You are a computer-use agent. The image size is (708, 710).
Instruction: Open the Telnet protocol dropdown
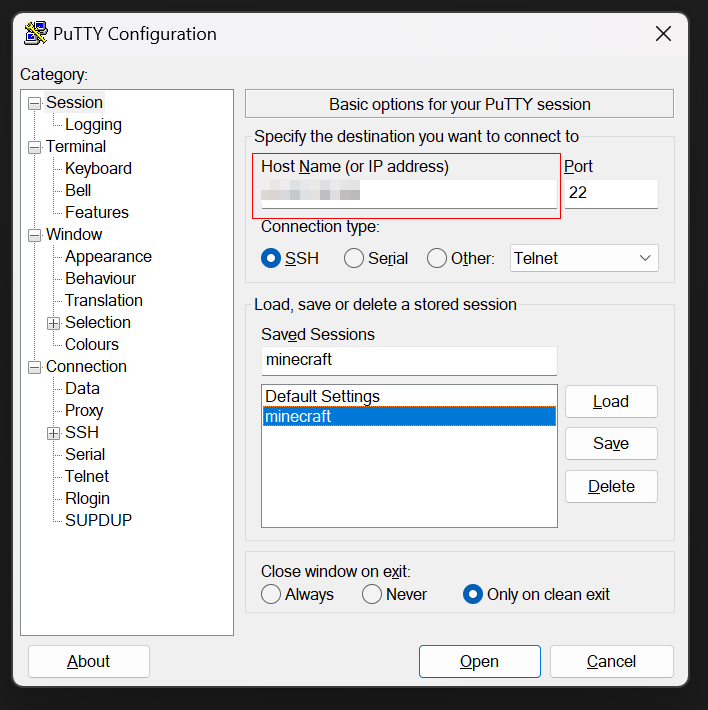[x=584, y=258]
